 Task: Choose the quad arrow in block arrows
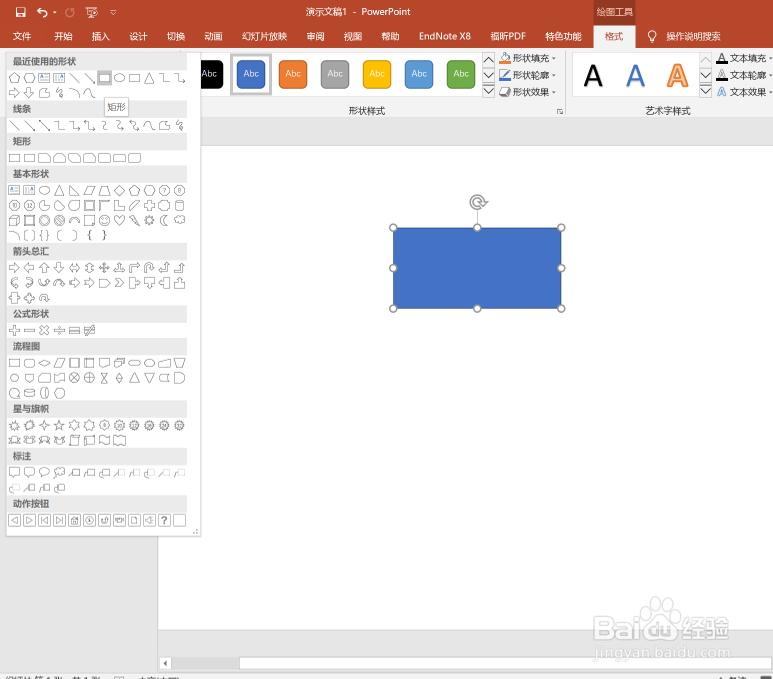click(104, 268)
